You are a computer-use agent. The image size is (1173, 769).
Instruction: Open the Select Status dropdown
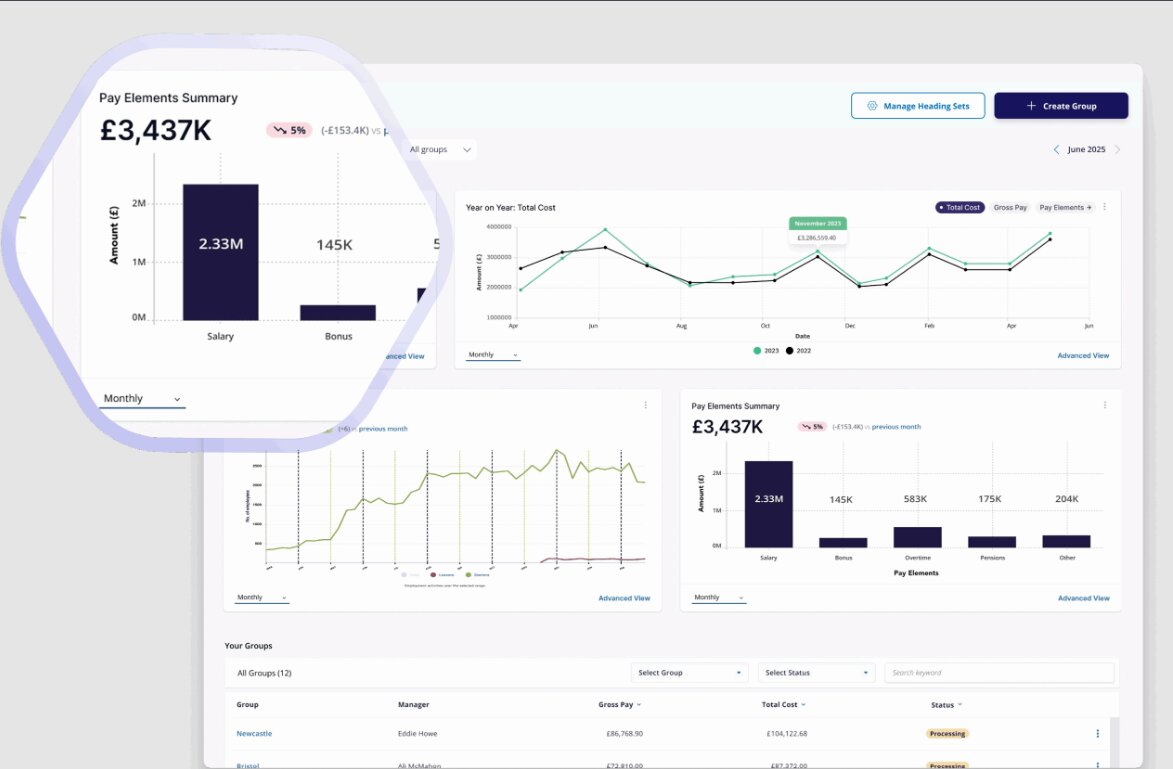click(816, 673)
